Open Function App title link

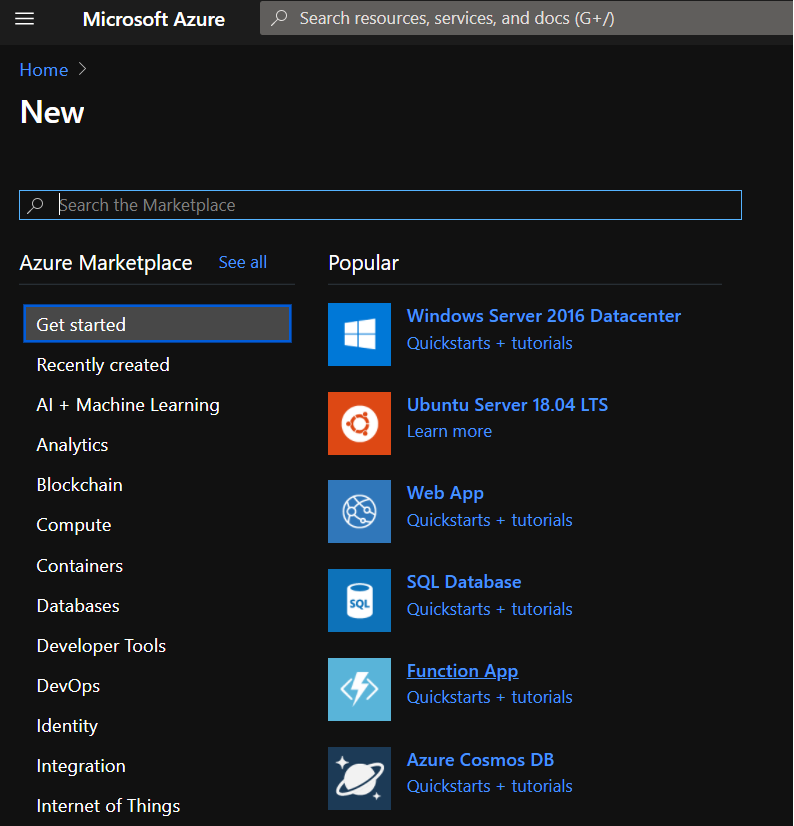462,671
